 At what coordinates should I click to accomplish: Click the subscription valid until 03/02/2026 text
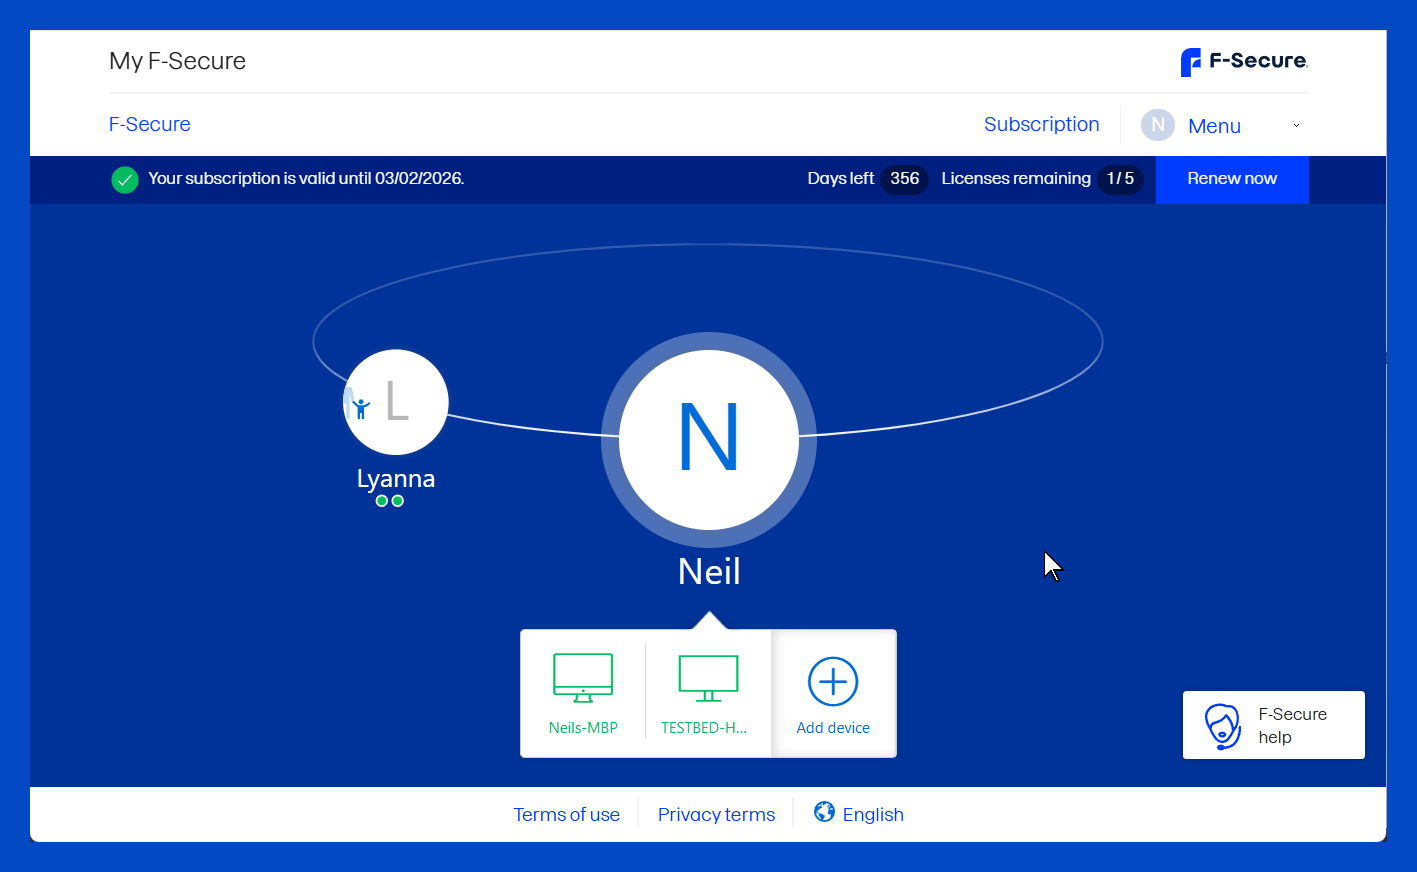306,179
